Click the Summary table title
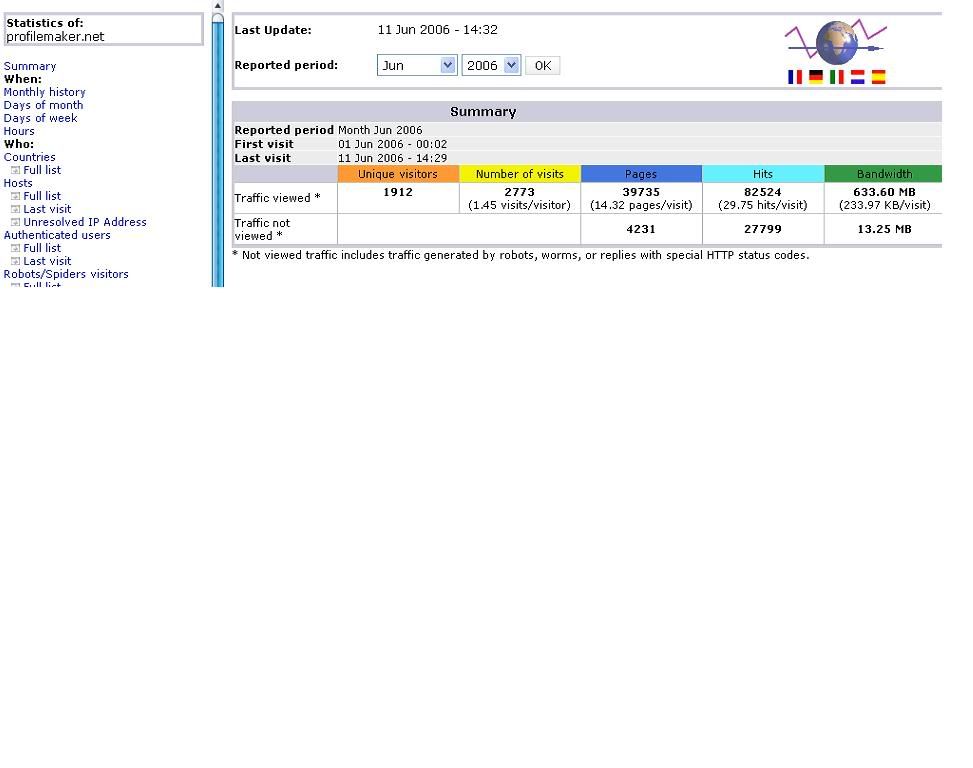The height and width of the screenshot is (768, 973). point(483,112)
